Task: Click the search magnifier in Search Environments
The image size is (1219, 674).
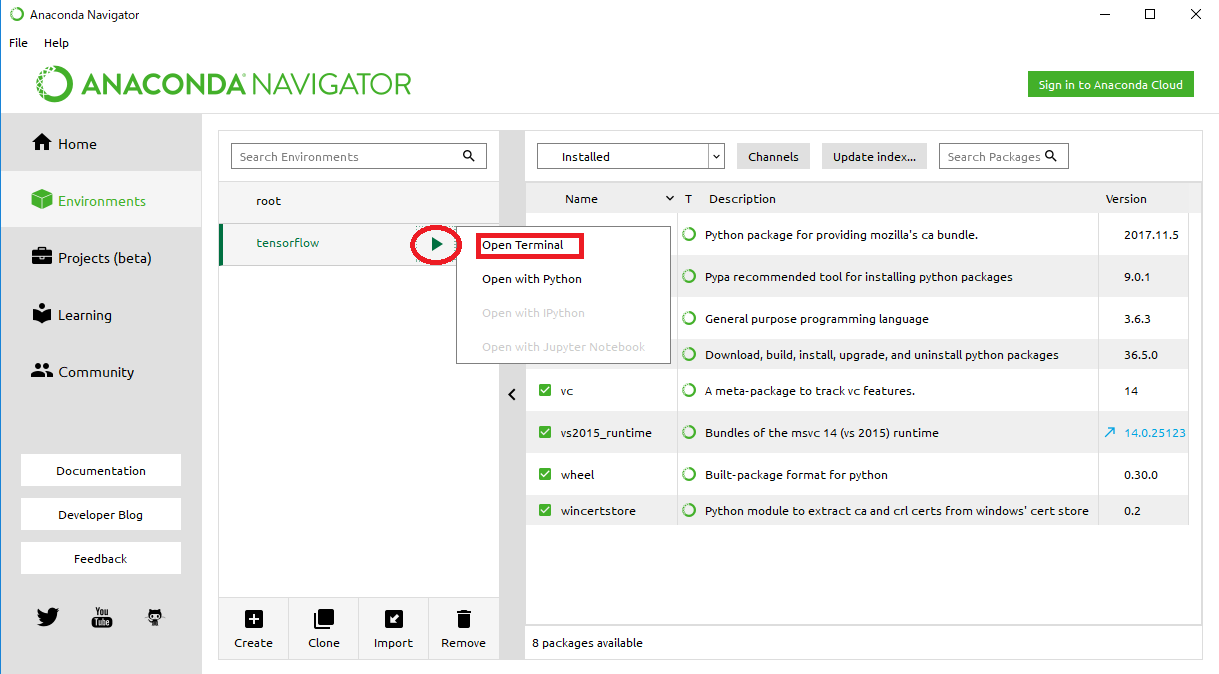Action: pos(469,156)
